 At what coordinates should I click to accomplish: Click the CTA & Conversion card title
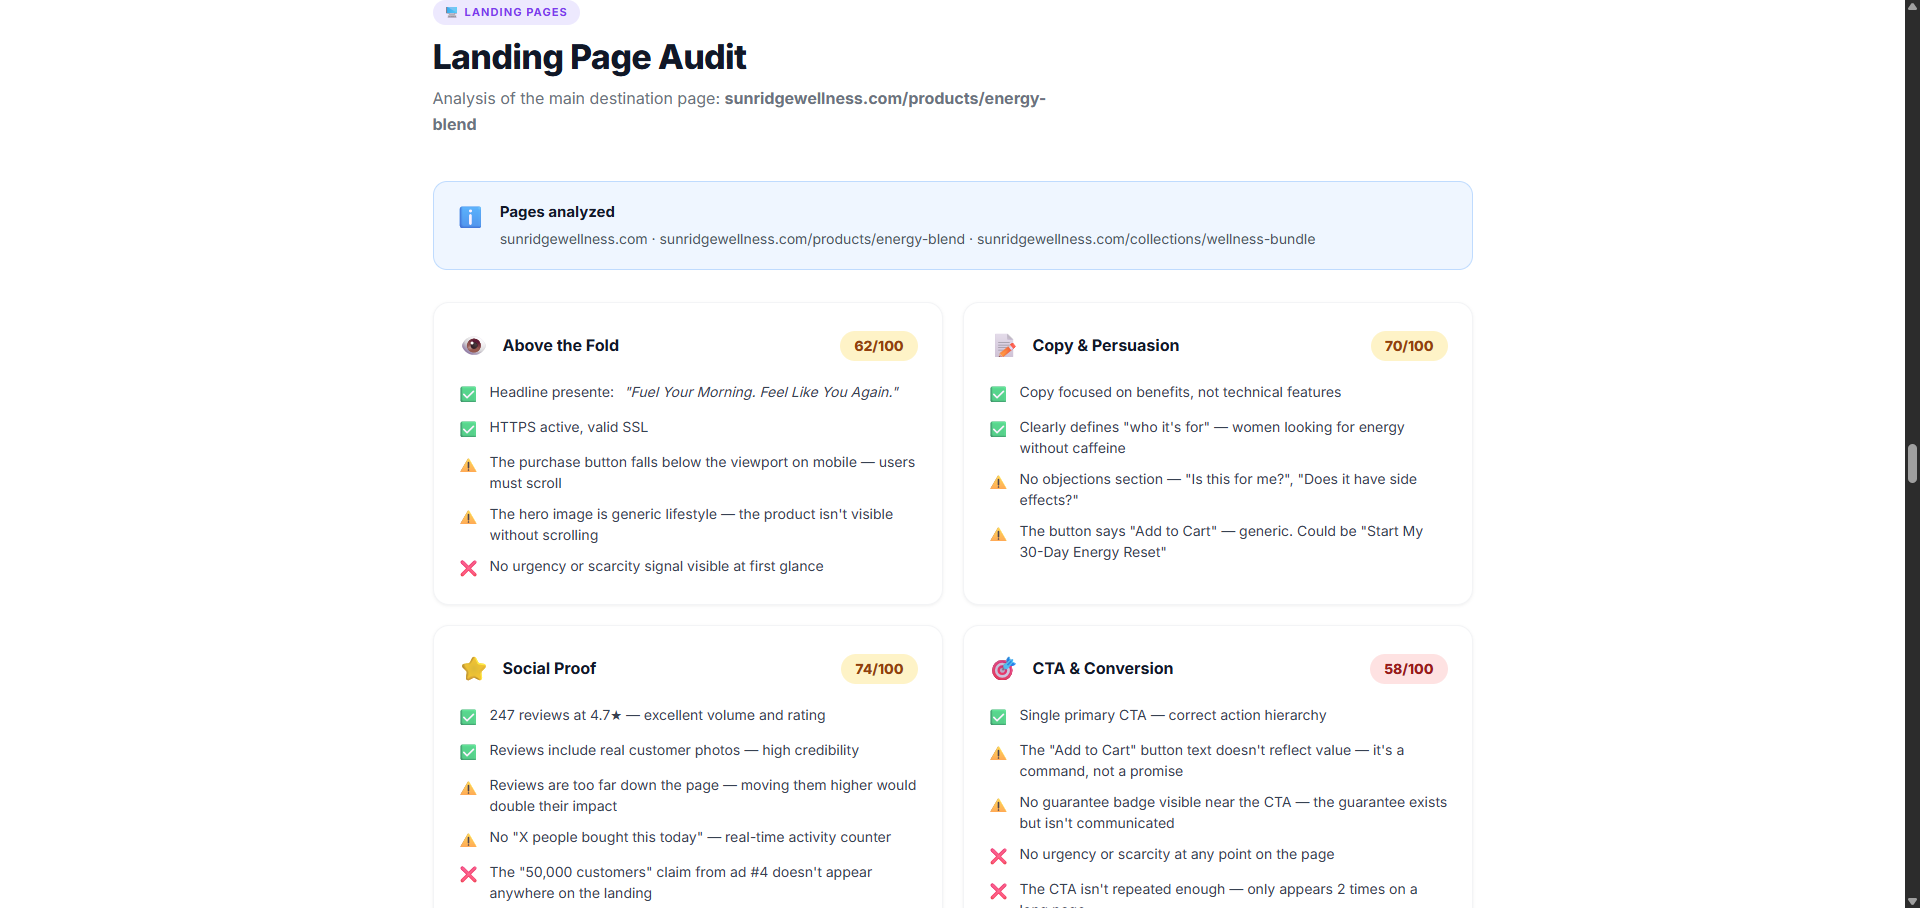pyautogui.click(x=1103, y=669)
